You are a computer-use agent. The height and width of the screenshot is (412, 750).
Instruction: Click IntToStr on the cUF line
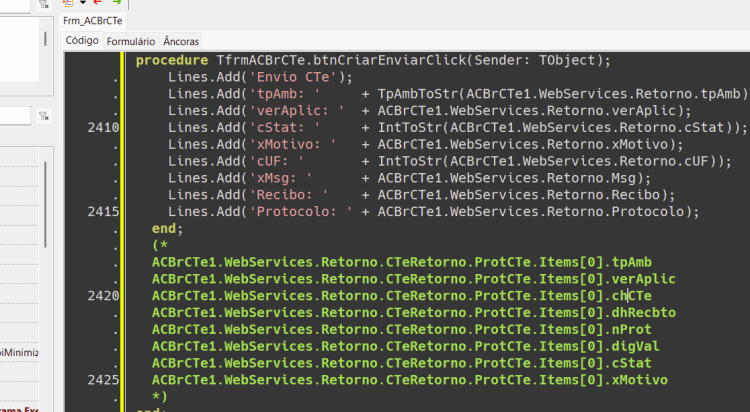409,161
